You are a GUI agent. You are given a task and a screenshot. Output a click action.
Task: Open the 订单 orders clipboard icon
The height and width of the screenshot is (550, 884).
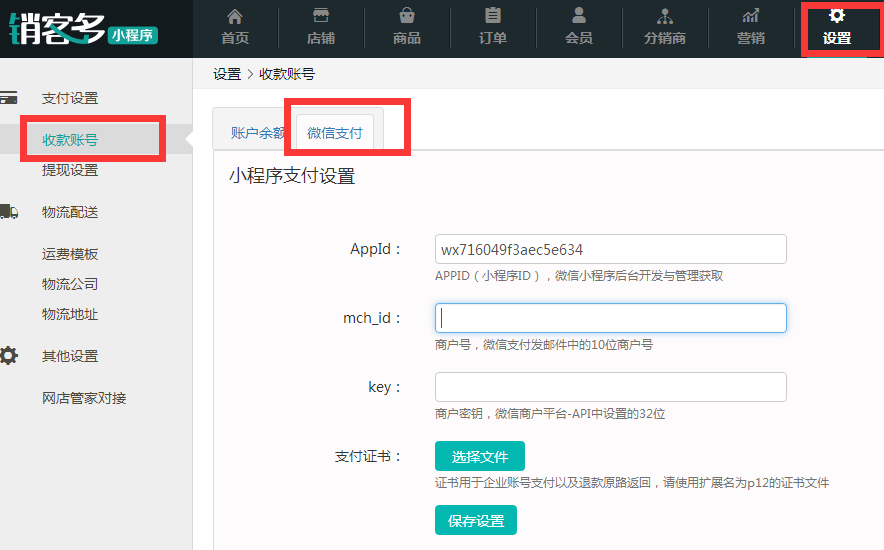pos(493,15)
